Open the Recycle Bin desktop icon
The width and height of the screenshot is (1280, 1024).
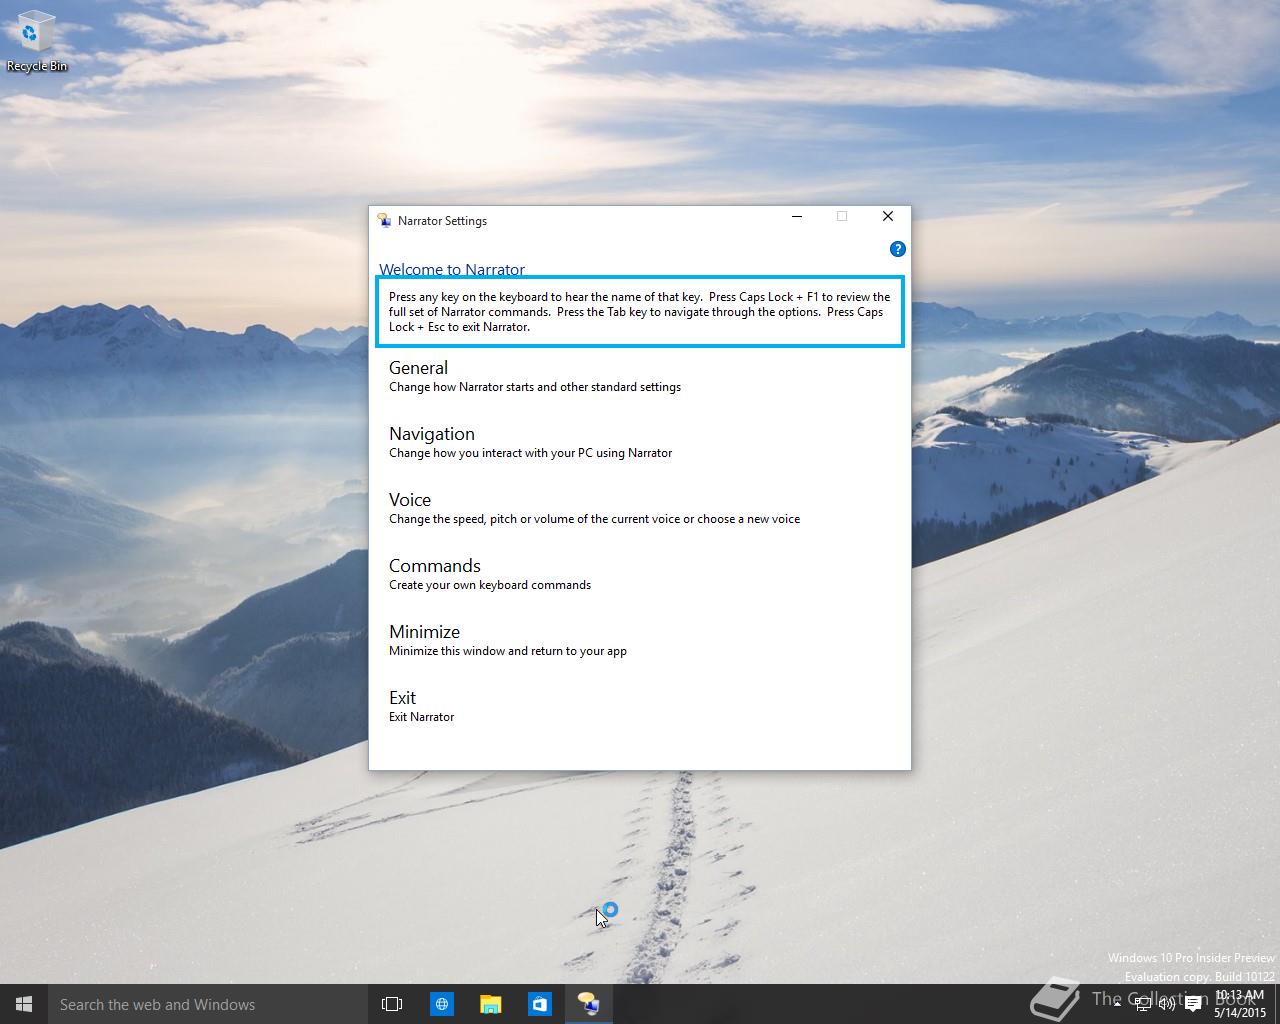[x=37, y=42]
